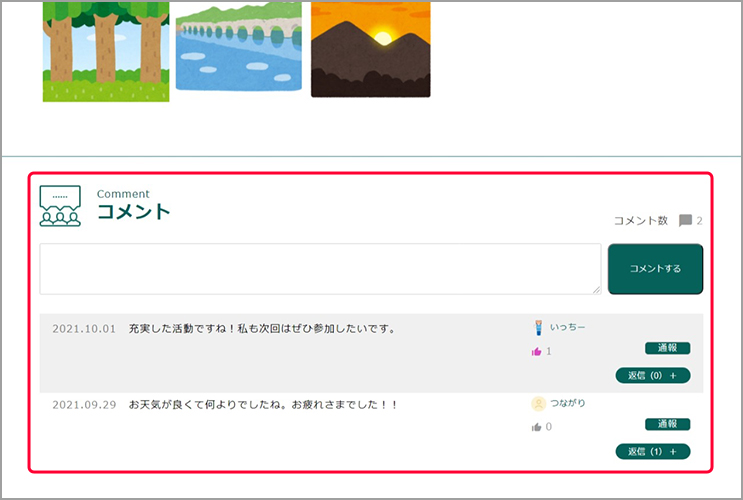
Task: Toggle the pink thumbs-up on いっちー's comment
Action: click(537, 352)
